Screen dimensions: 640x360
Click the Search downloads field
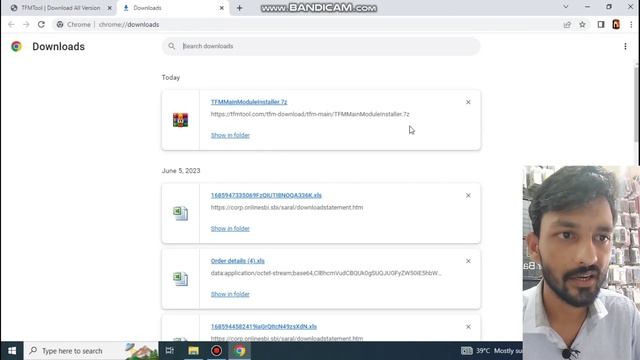[x=321, y=46]
